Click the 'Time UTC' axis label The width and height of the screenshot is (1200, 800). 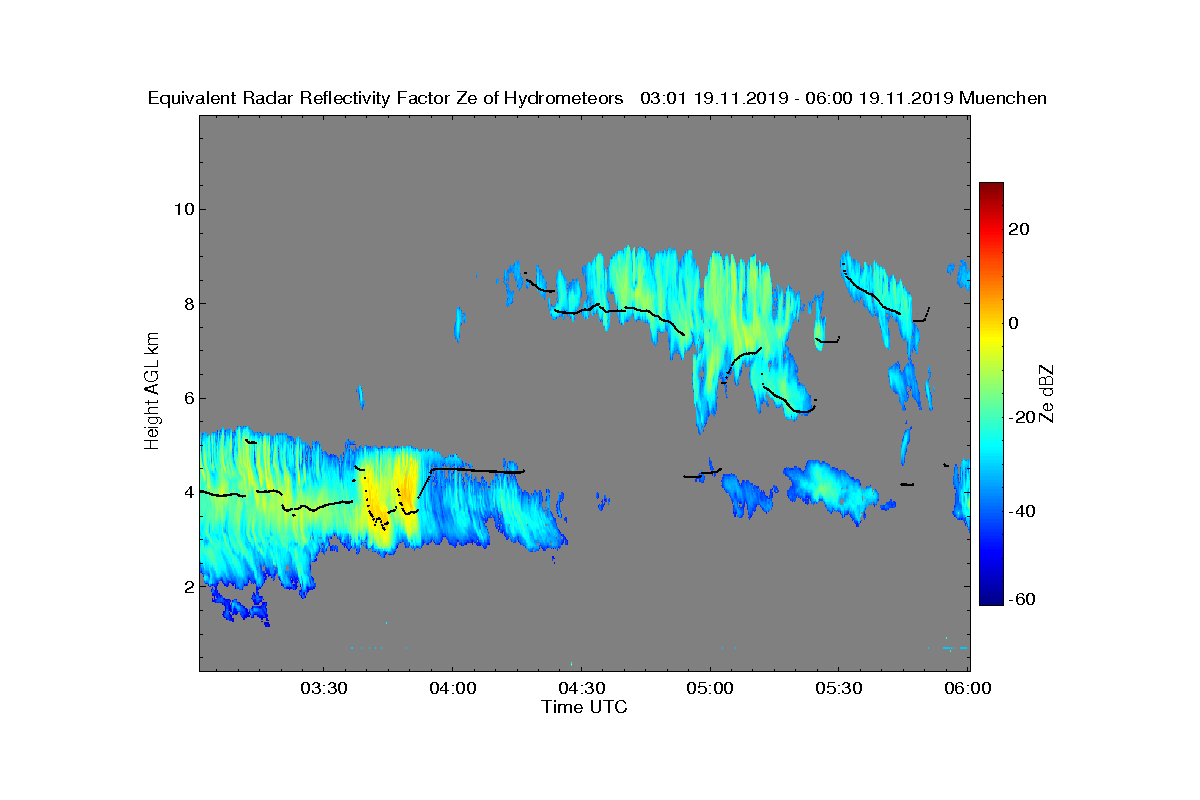[x=585, y=707]
